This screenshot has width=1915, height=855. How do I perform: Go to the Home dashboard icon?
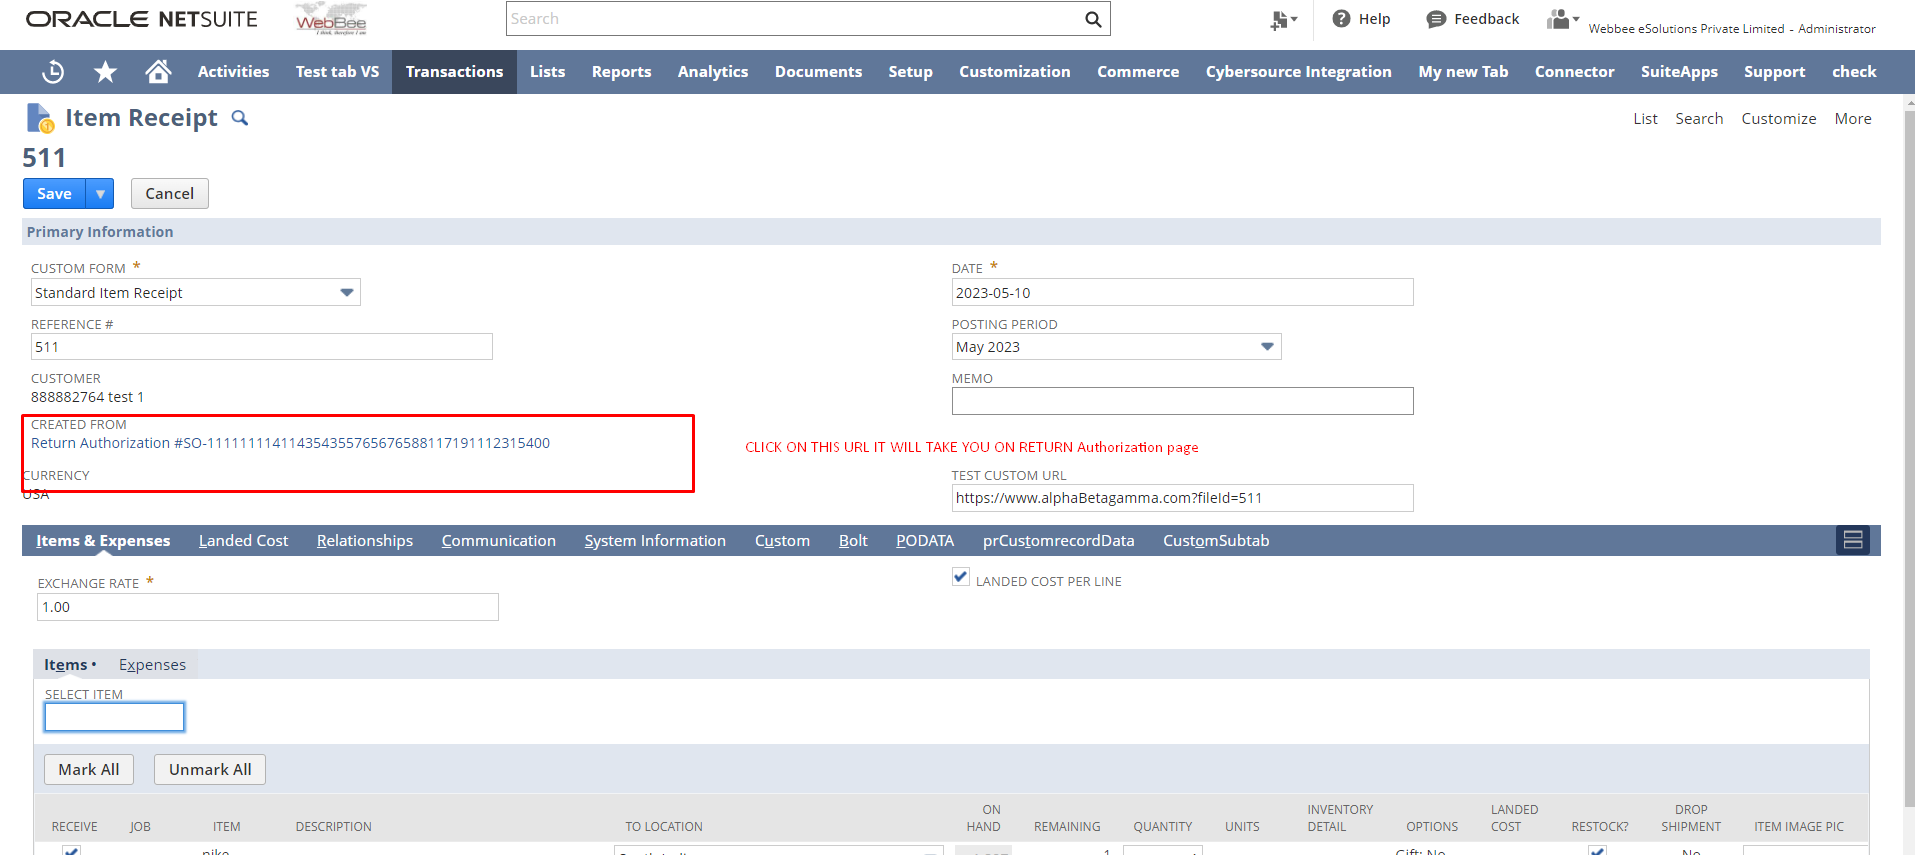coord(158,72)
